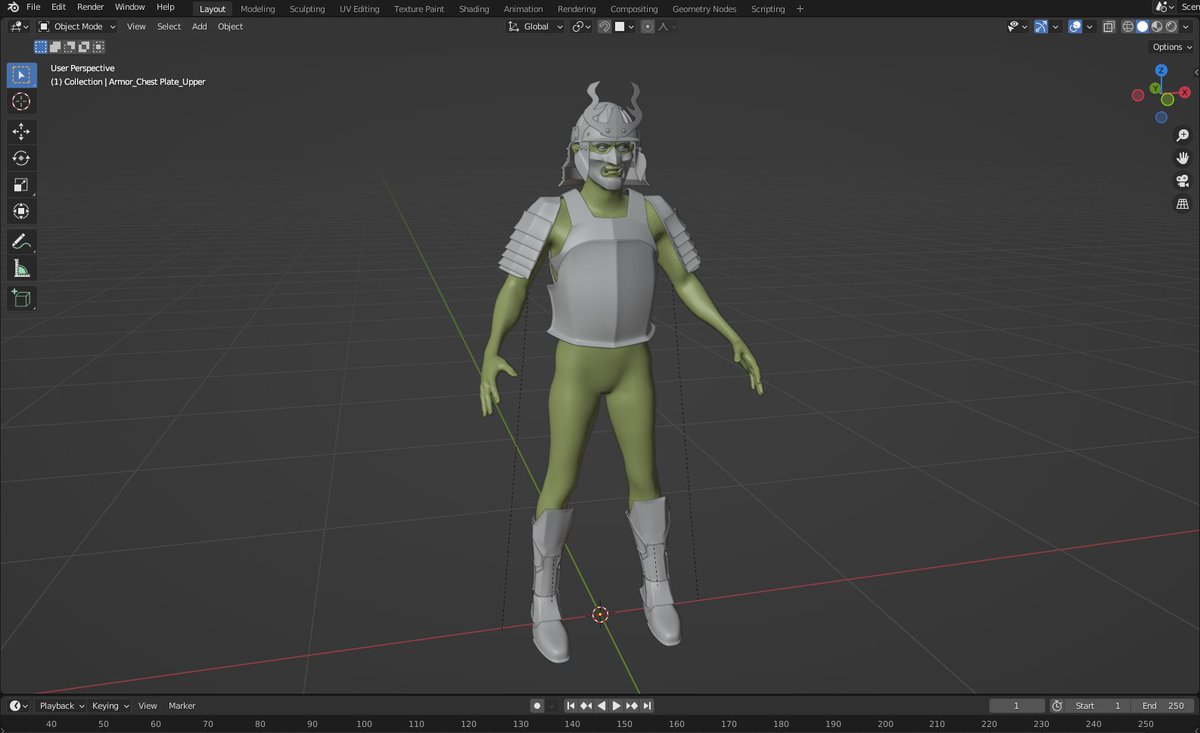Switch to wireframe shading
This screenshot has width=1200, height=733.
(1129, 27)
